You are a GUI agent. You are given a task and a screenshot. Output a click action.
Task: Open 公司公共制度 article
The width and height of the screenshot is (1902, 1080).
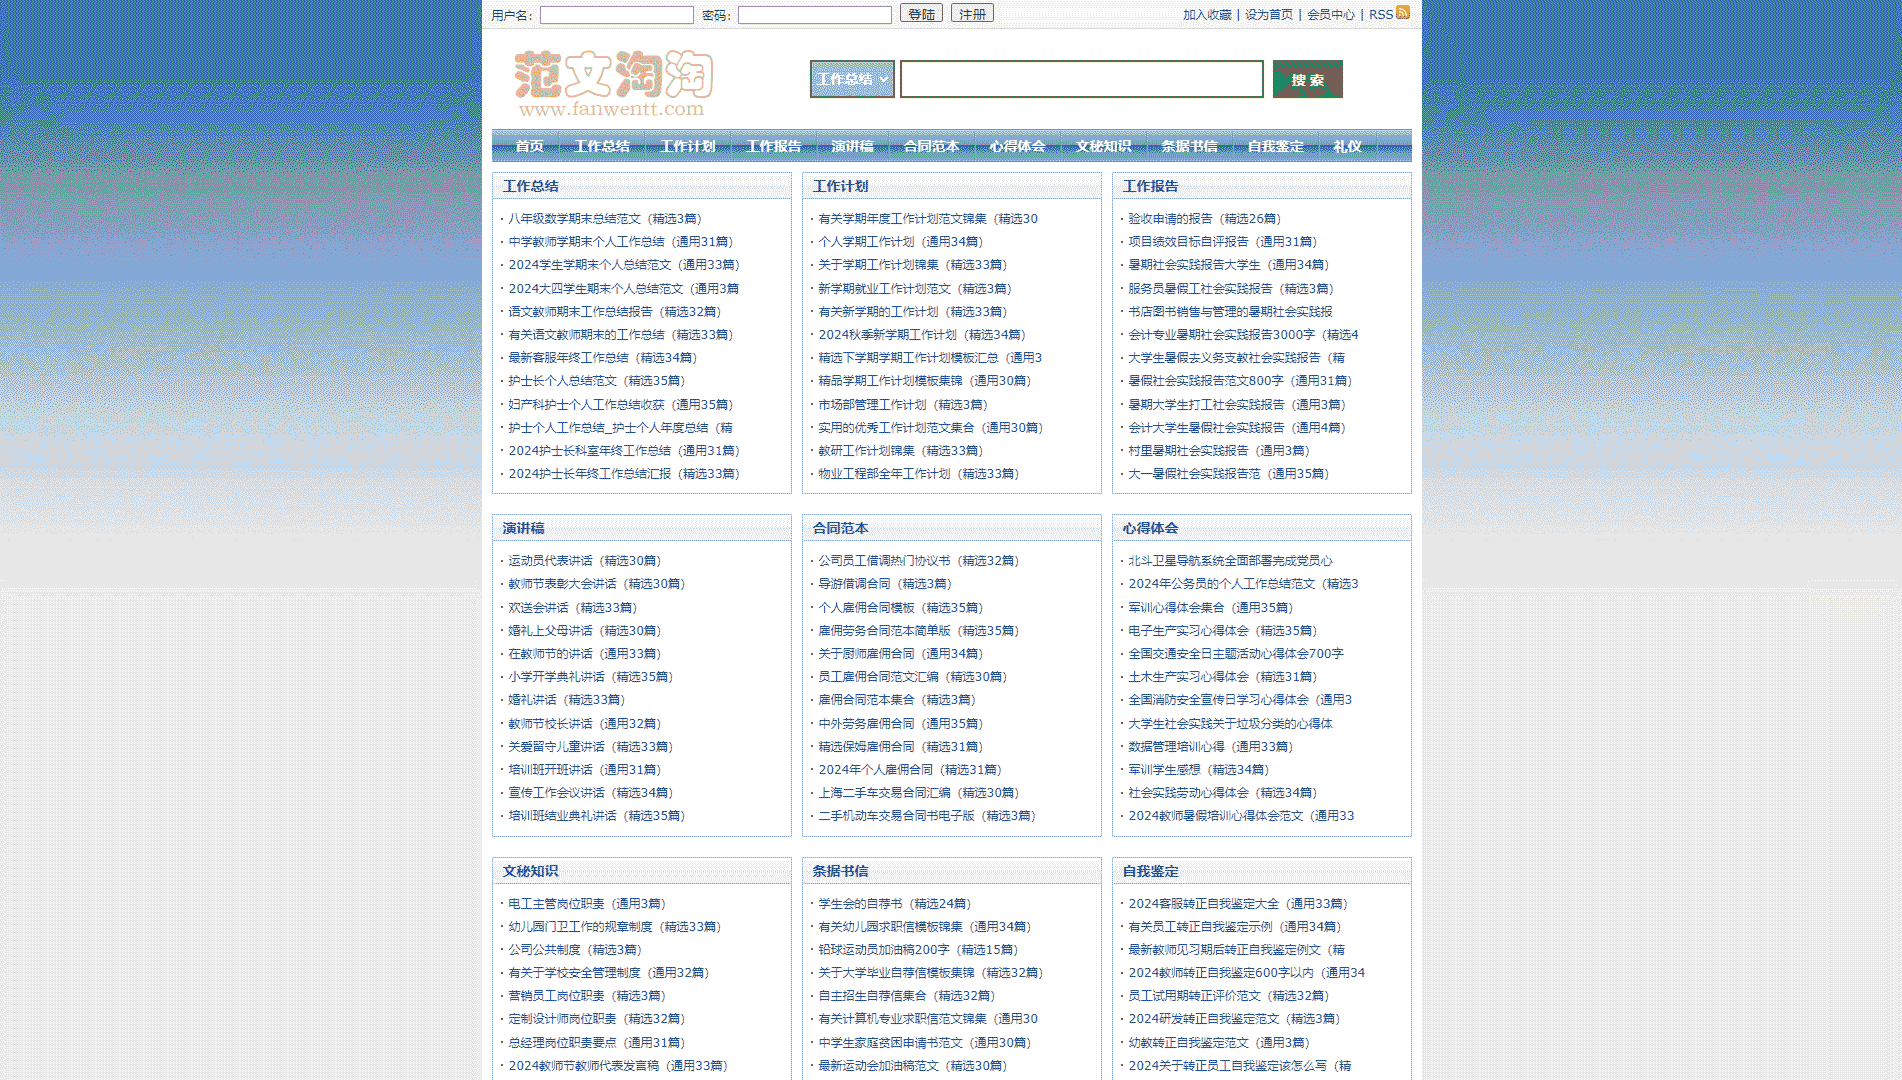tap(575, 950)
